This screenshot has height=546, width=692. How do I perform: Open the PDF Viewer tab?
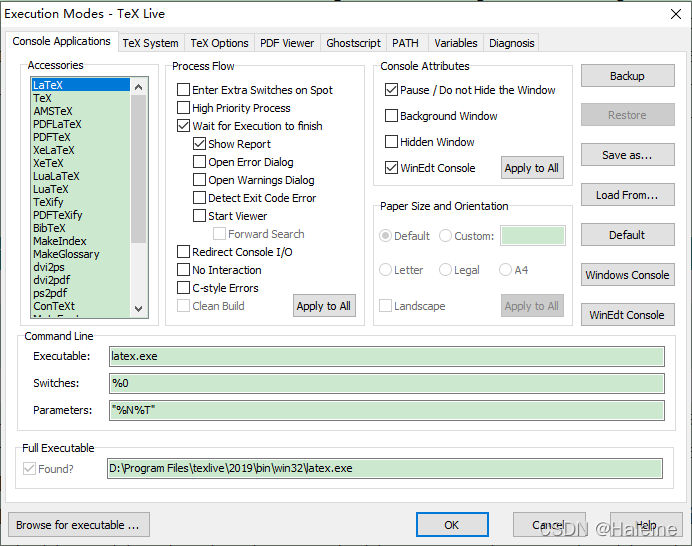(287, 43)
